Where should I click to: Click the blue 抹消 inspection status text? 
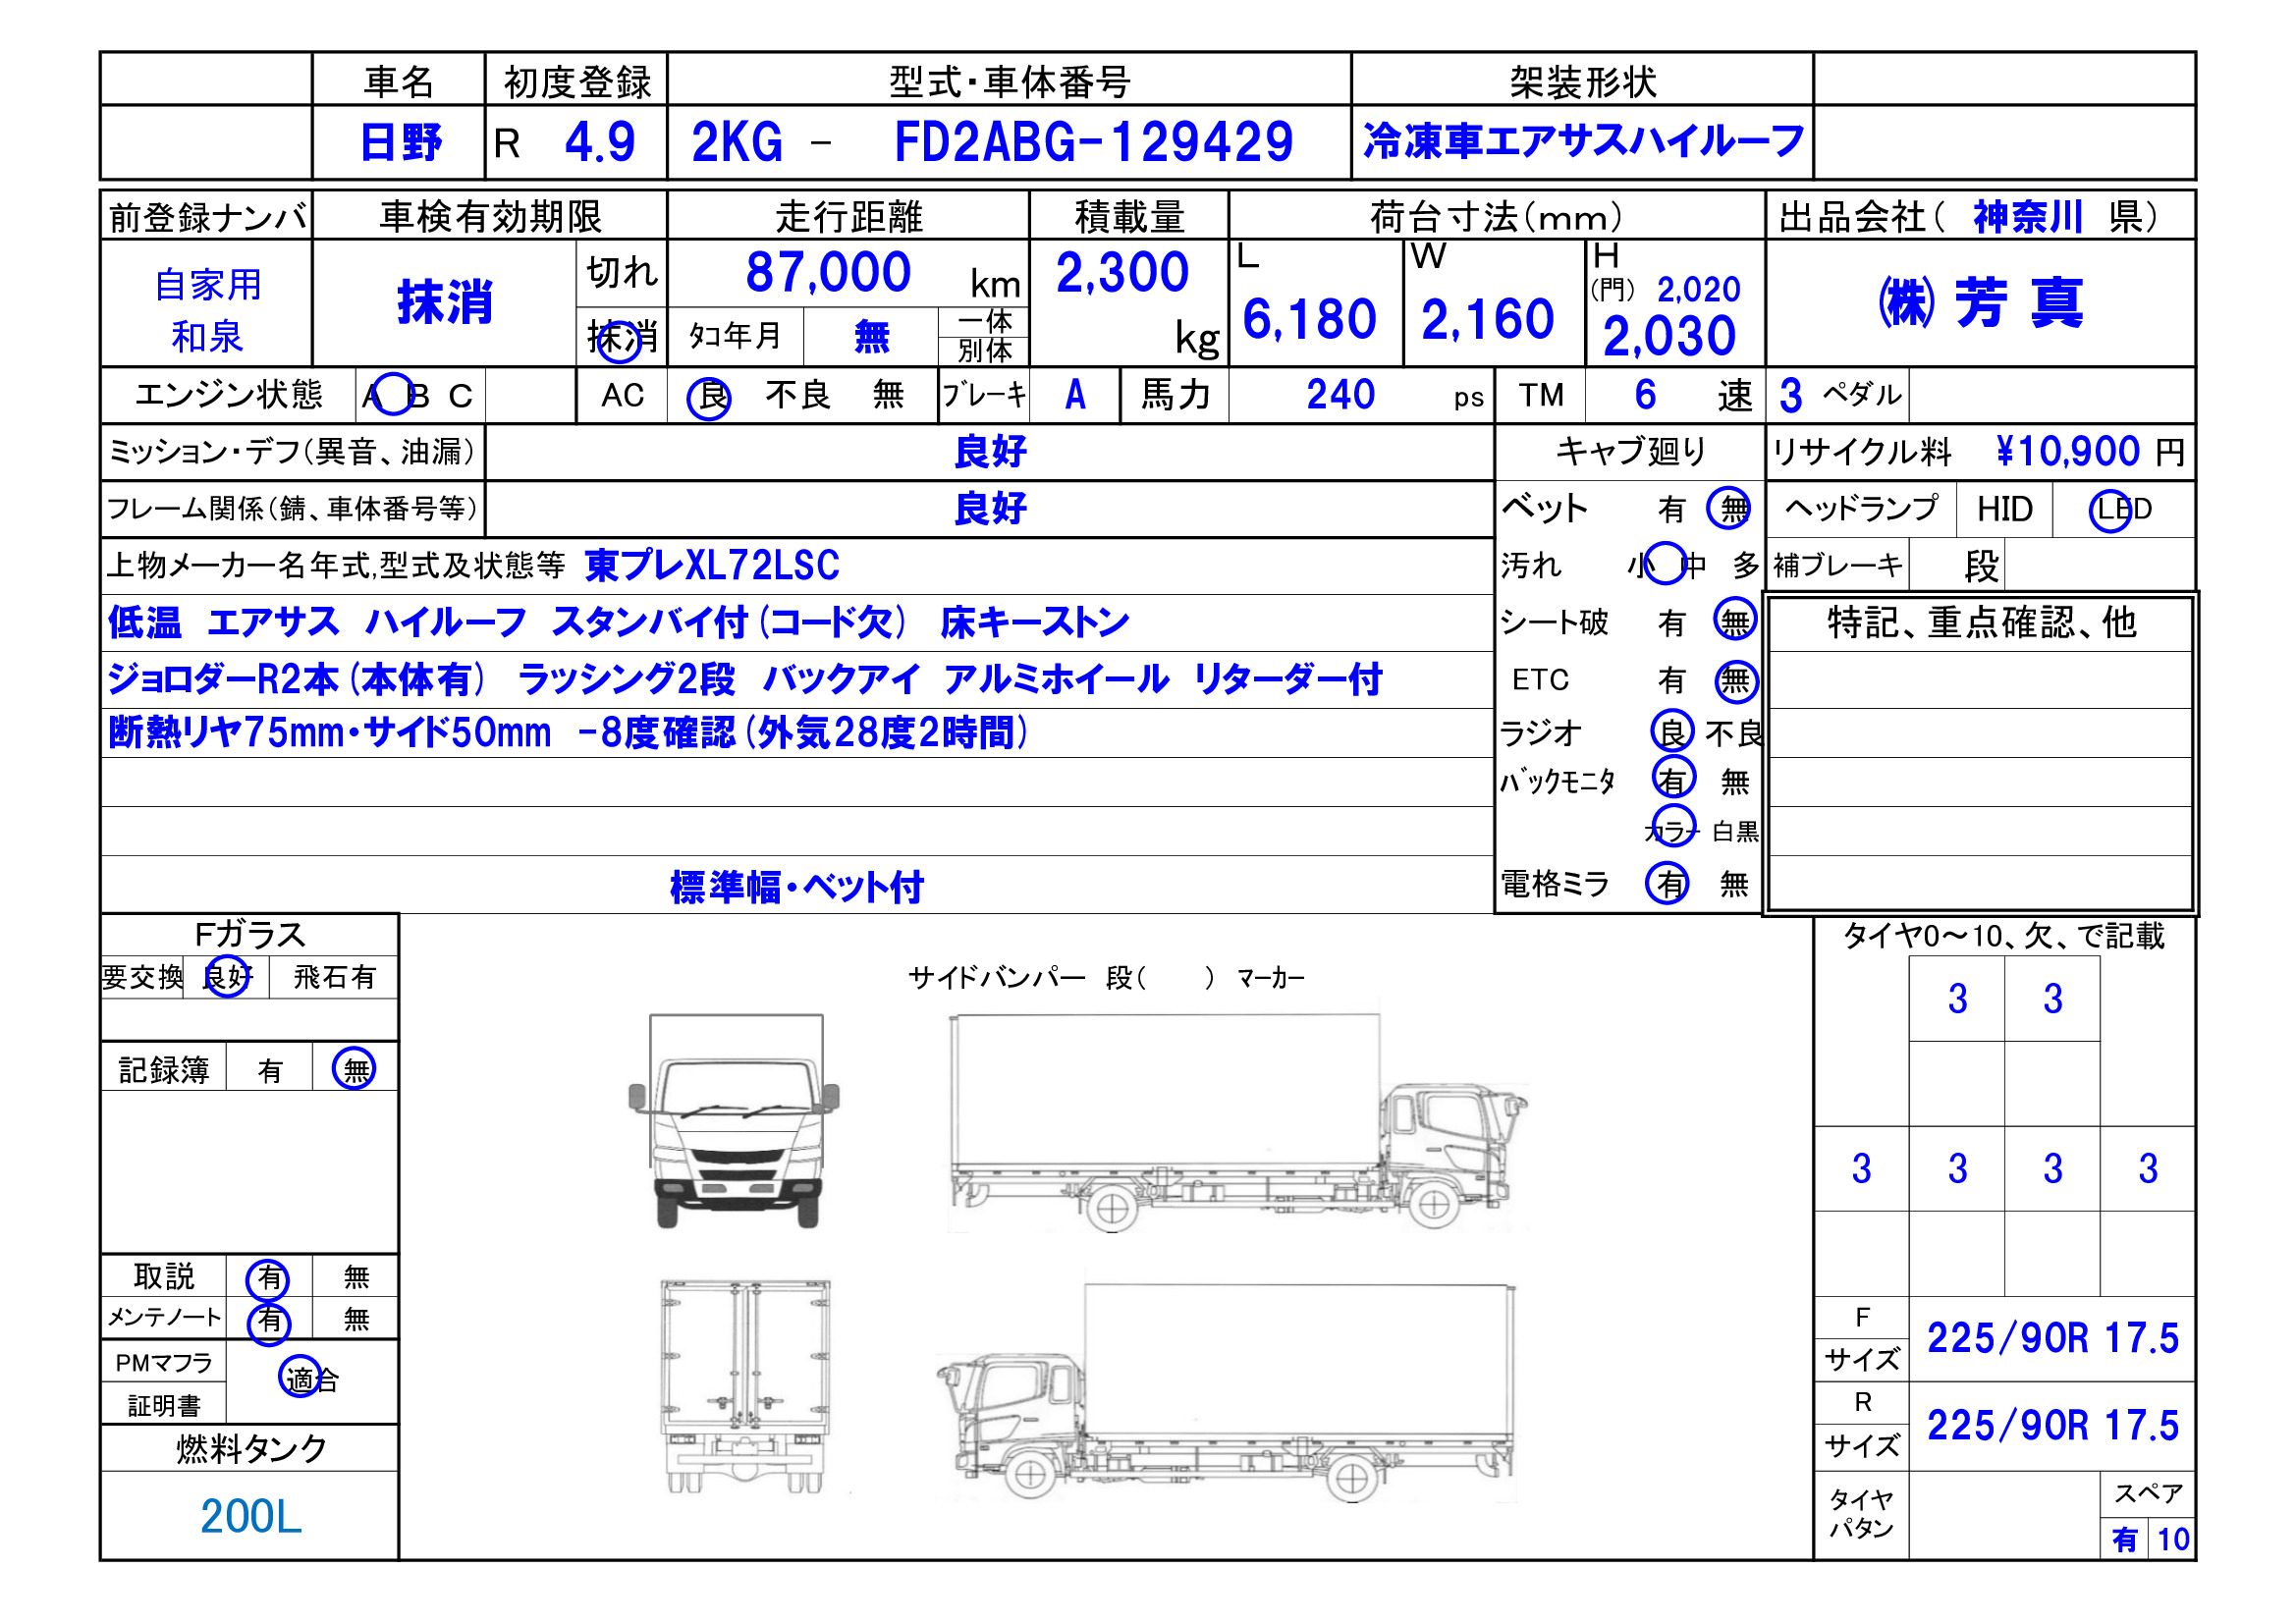coord(445,302)
